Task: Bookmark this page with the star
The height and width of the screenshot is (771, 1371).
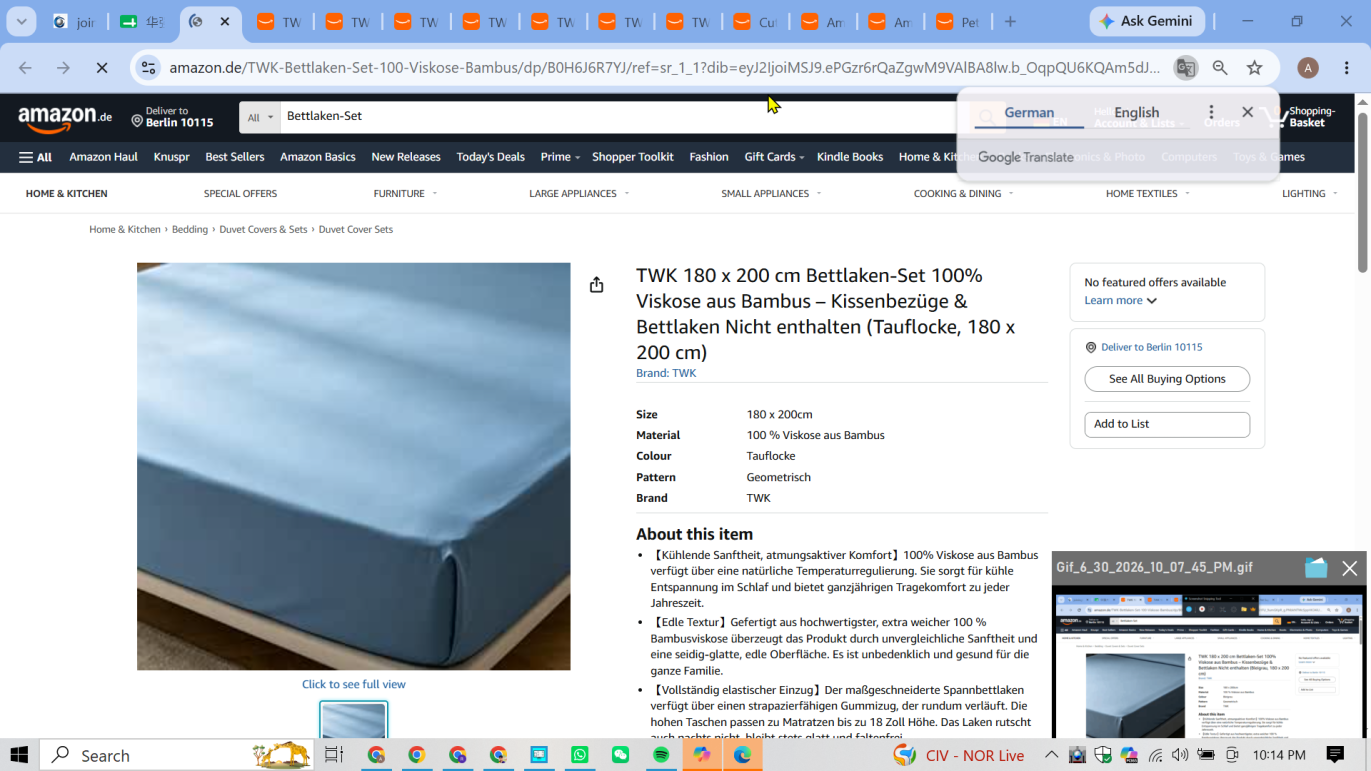Action: coord(1255,68)
